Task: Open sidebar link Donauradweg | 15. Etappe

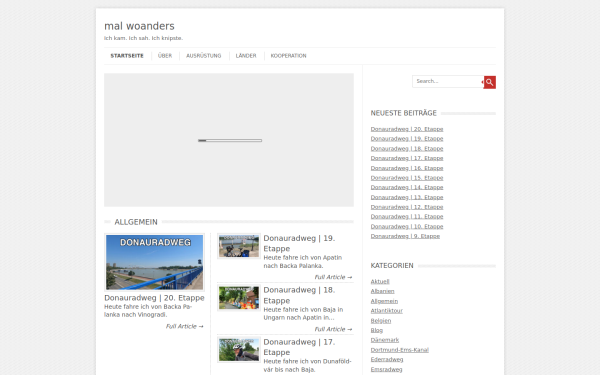Action: [x=407, y=178]
